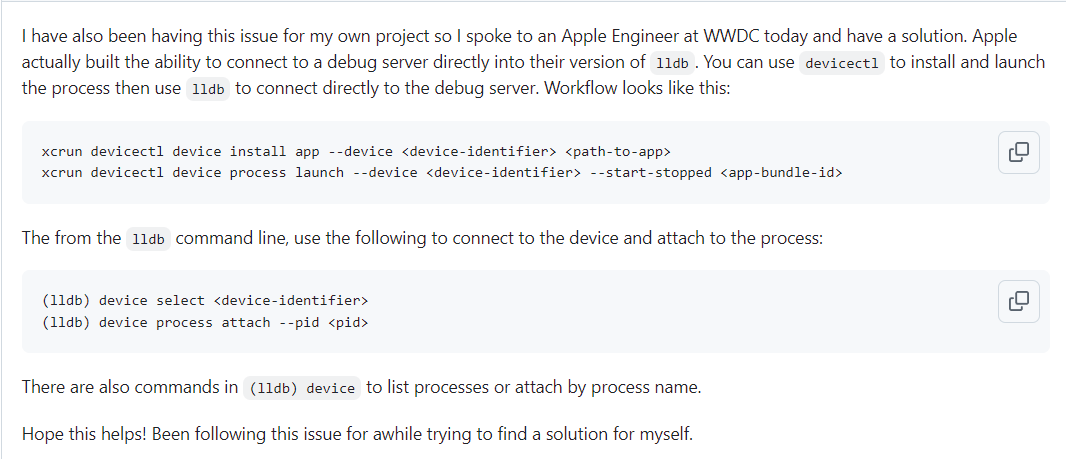Click the <app-bundle-id> placeholder
Viewport: 1066px width, 459px height.
coord(781,173)
